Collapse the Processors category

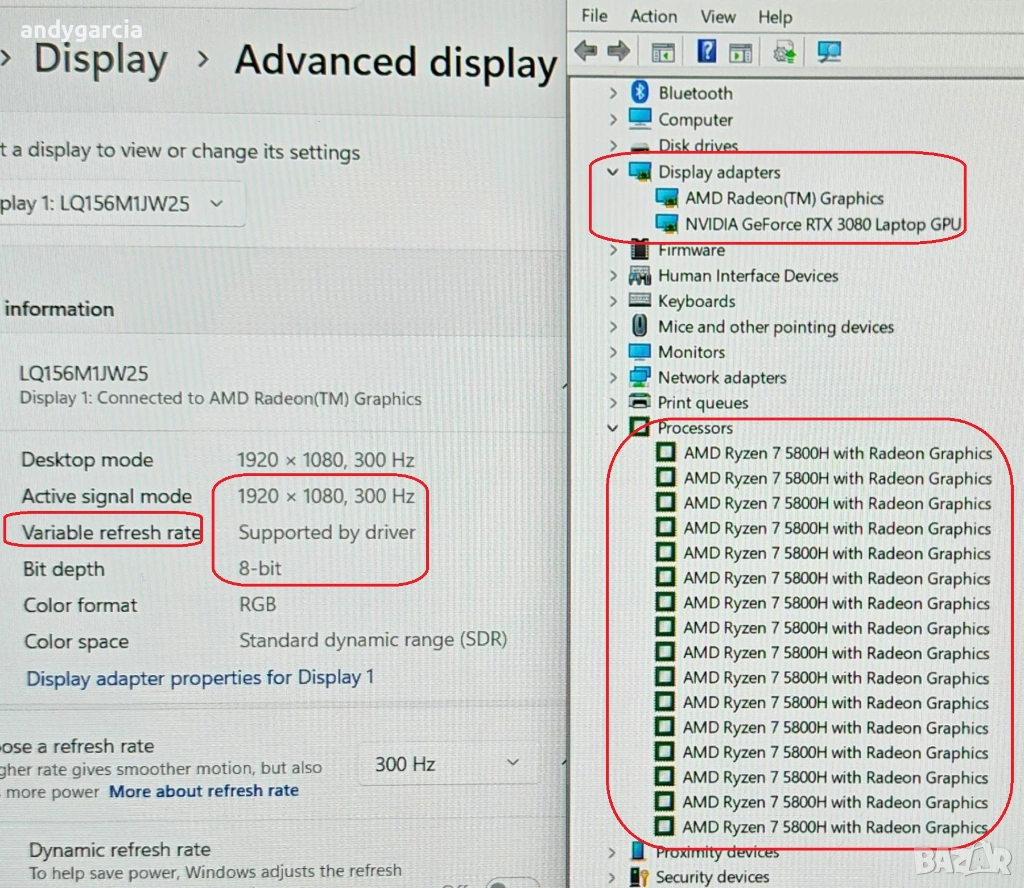(x=613, y=428)
